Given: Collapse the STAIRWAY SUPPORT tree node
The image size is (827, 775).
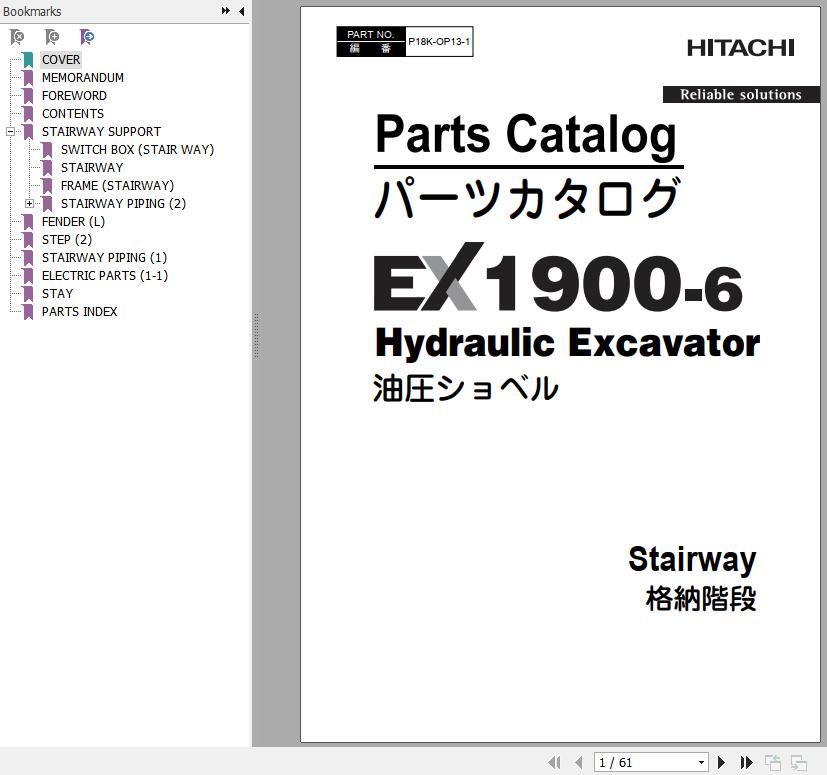Looking at the screenshot, I should point(10,131).
